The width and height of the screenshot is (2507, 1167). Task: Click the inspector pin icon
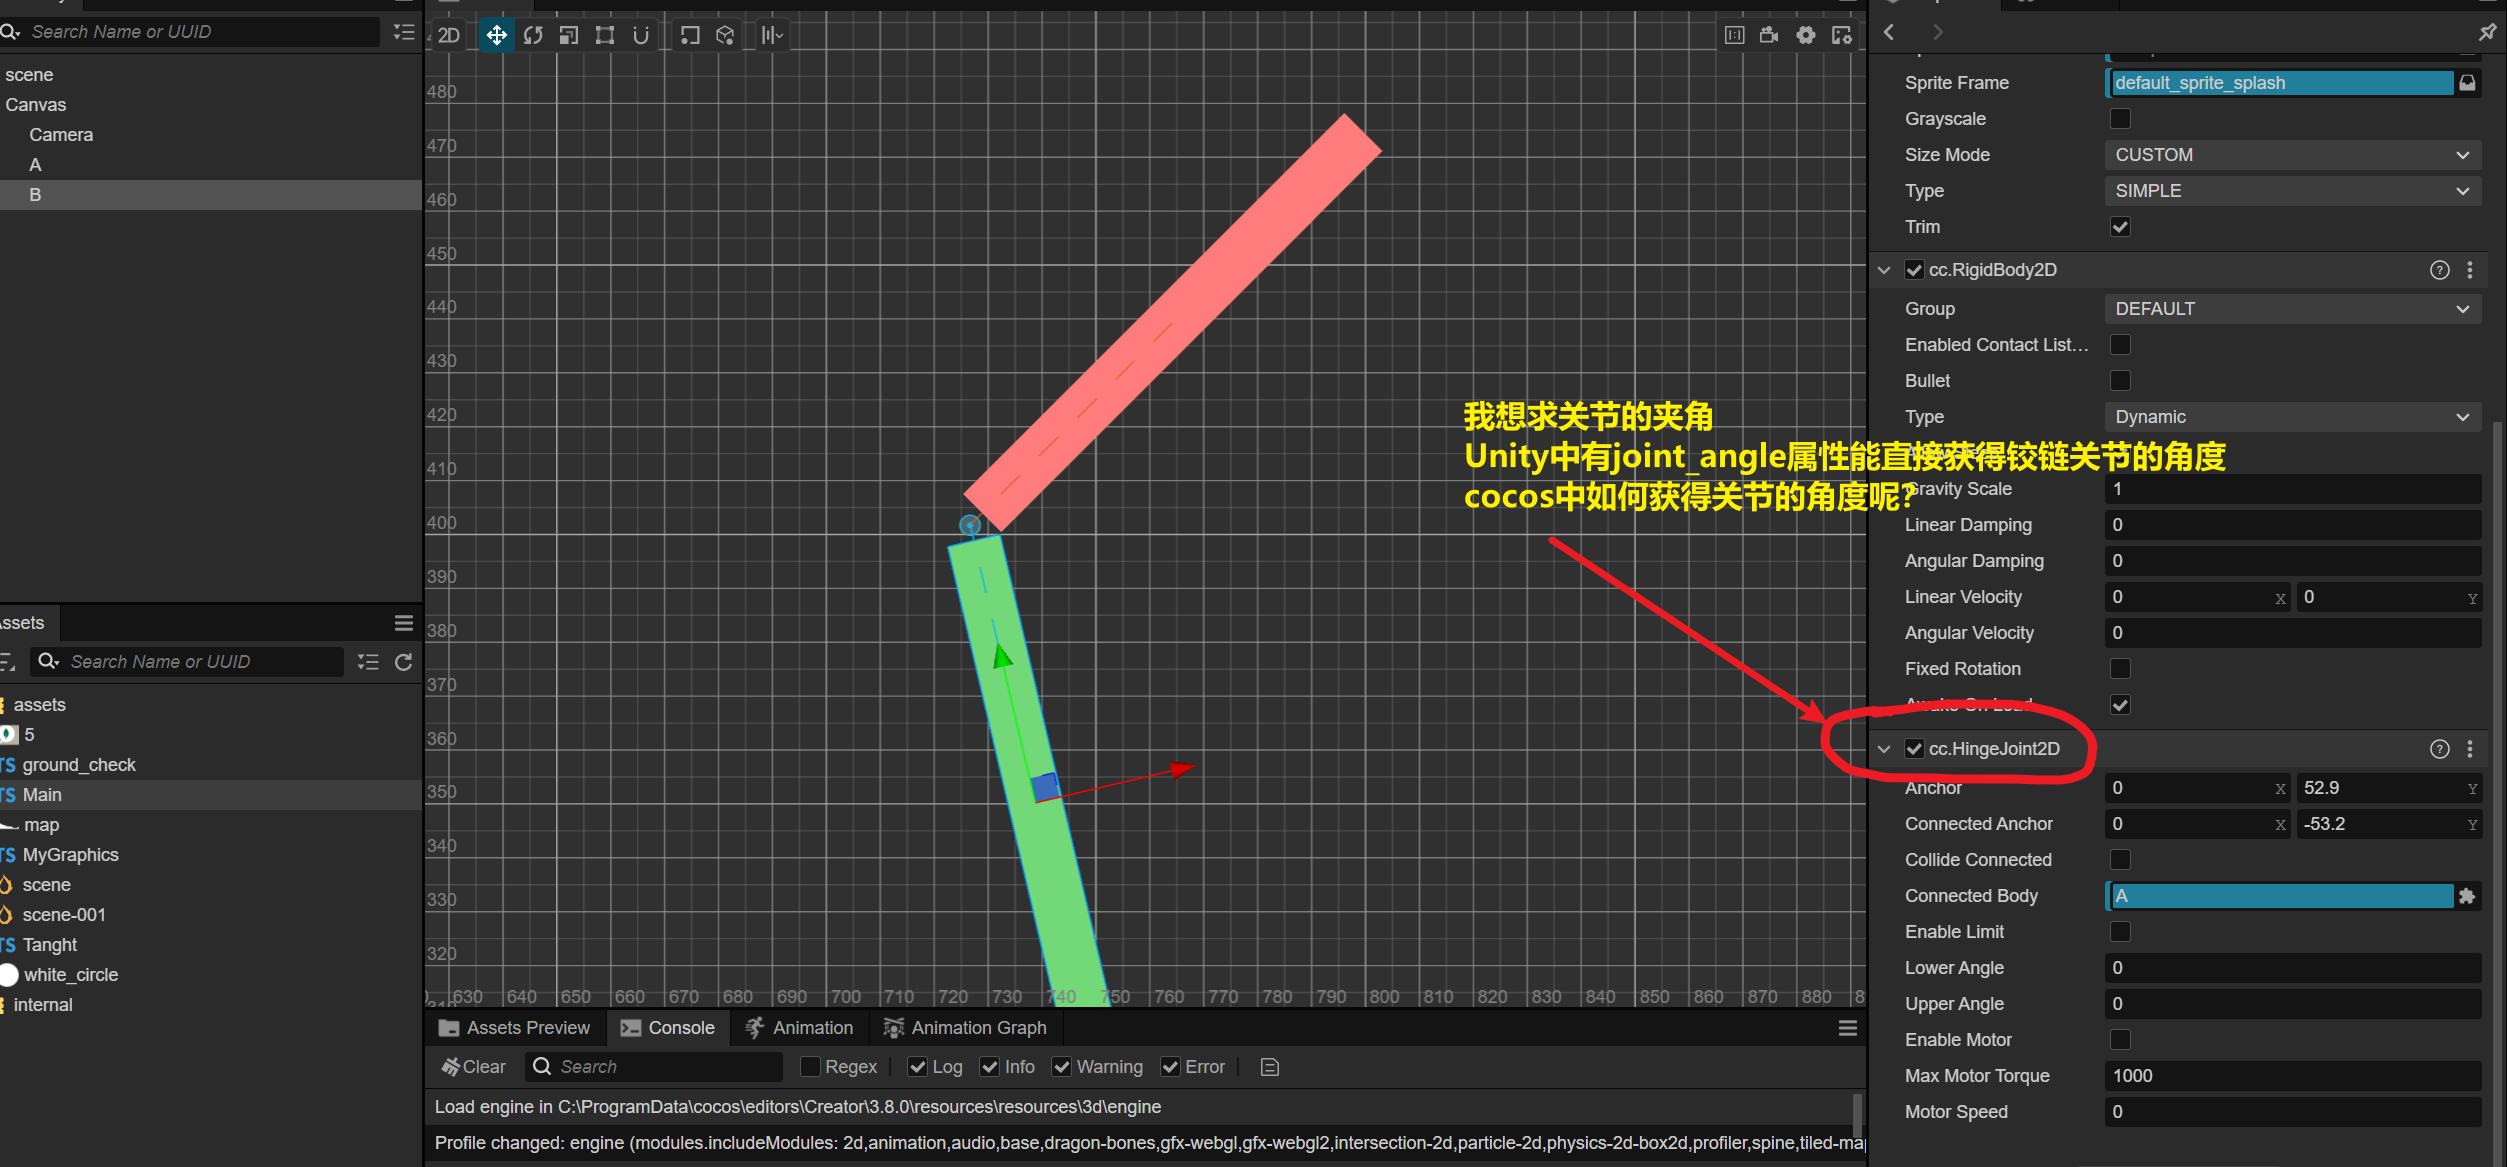click(2487, 32)
